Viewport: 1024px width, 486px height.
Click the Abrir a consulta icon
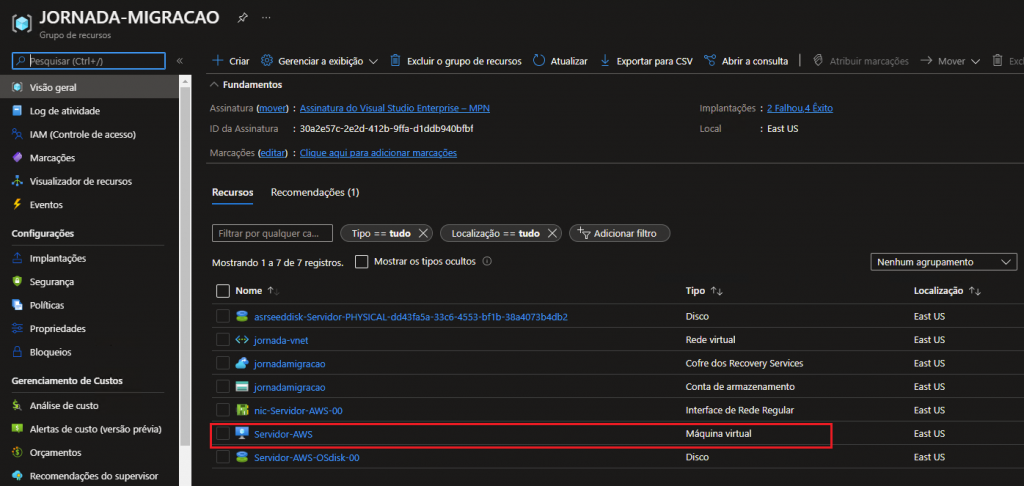(x=710, y=61)
